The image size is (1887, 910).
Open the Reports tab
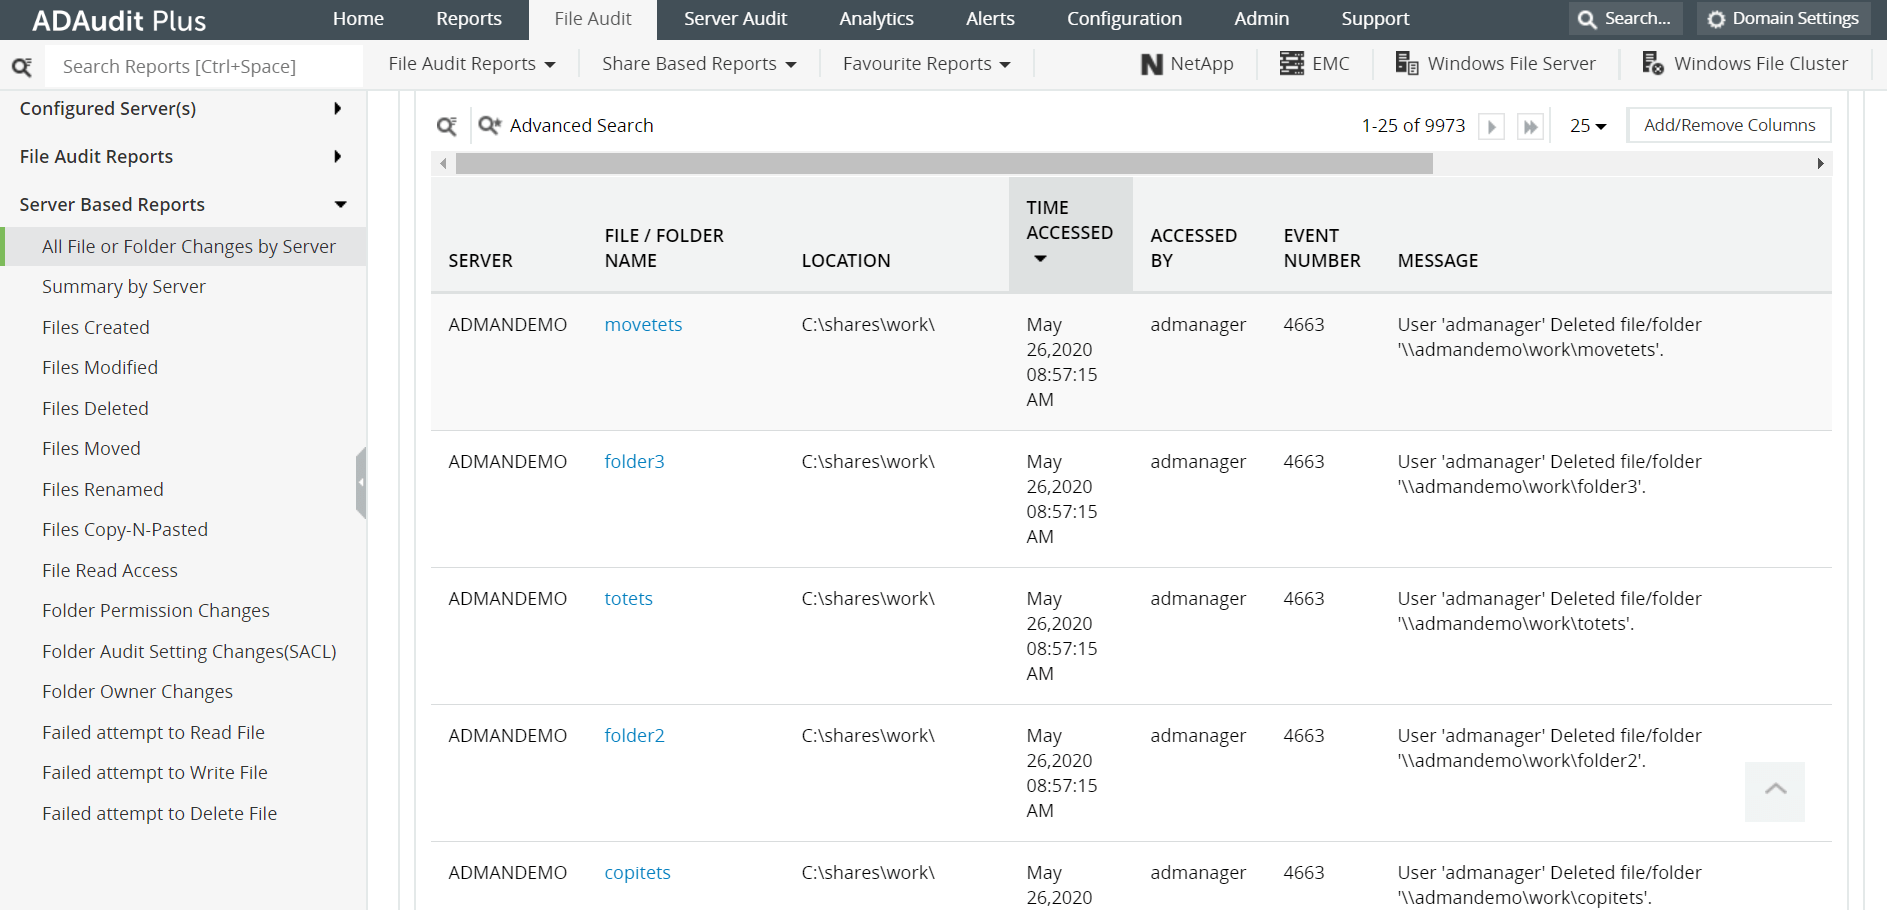click(469, 19)
